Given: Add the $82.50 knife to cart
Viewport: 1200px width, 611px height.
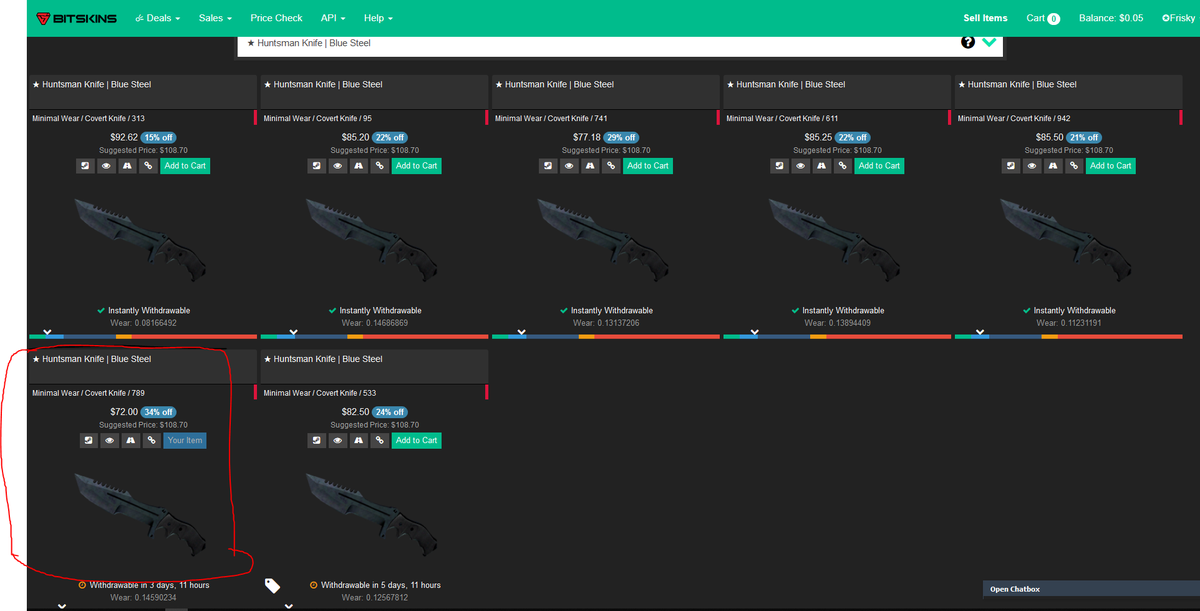Looking at the screenshot, I should [x=416, y=440].
